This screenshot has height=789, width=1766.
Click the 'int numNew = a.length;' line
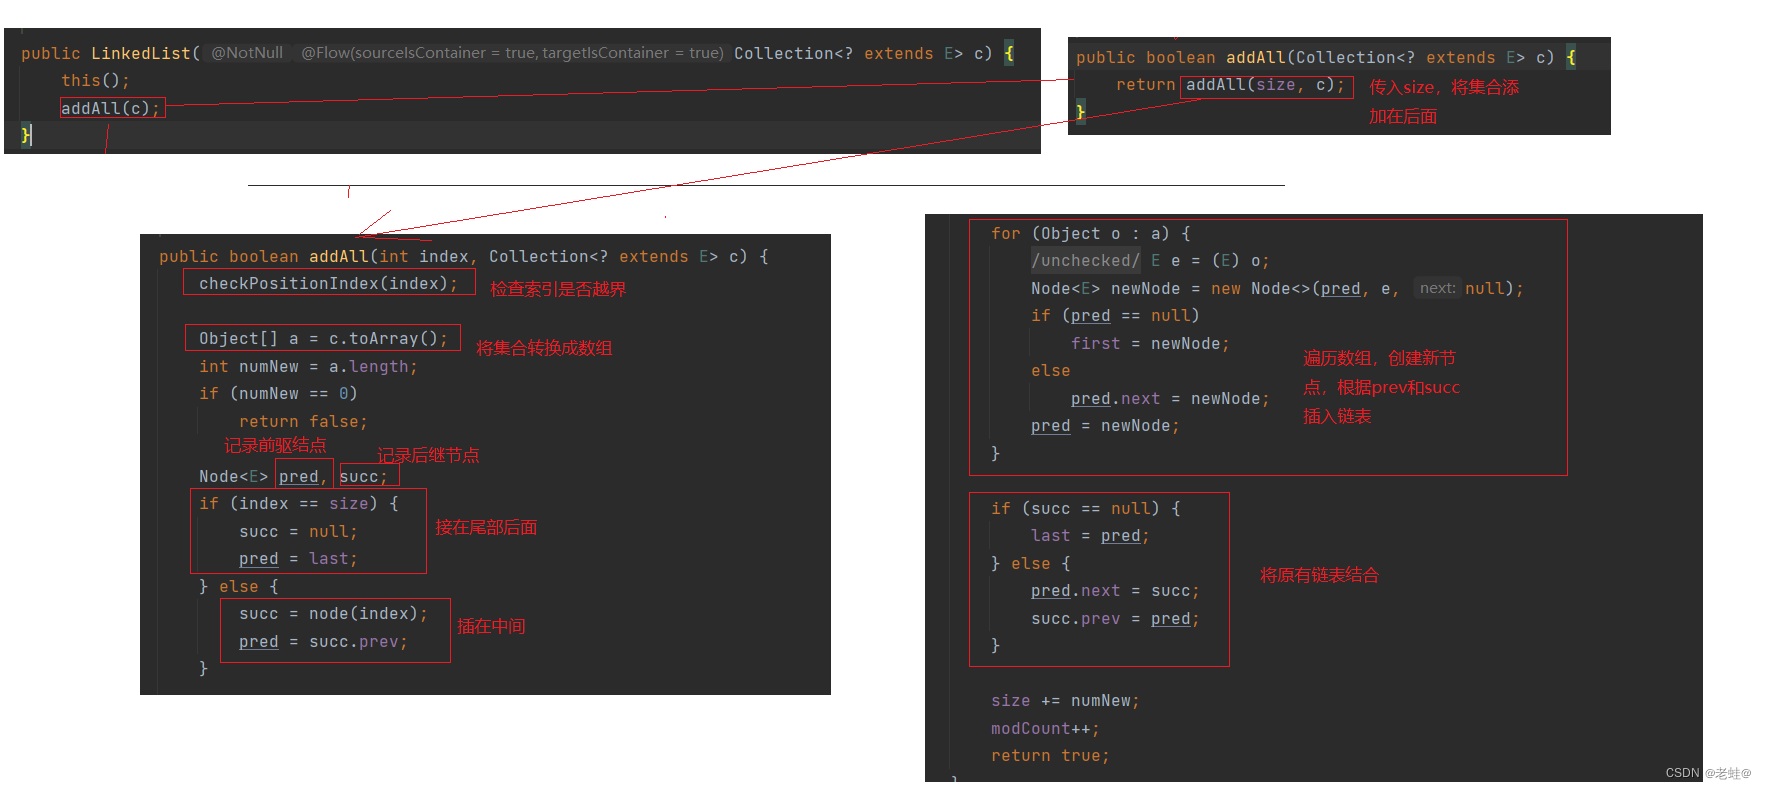[308, 366]
